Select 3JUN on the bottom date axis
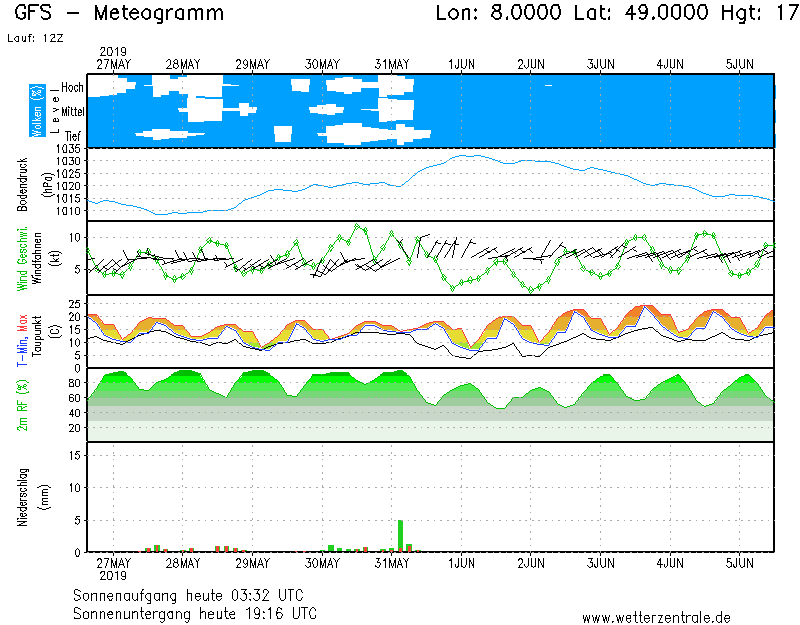800x625 pixels. pyautogui.click(x=600, y=563)
